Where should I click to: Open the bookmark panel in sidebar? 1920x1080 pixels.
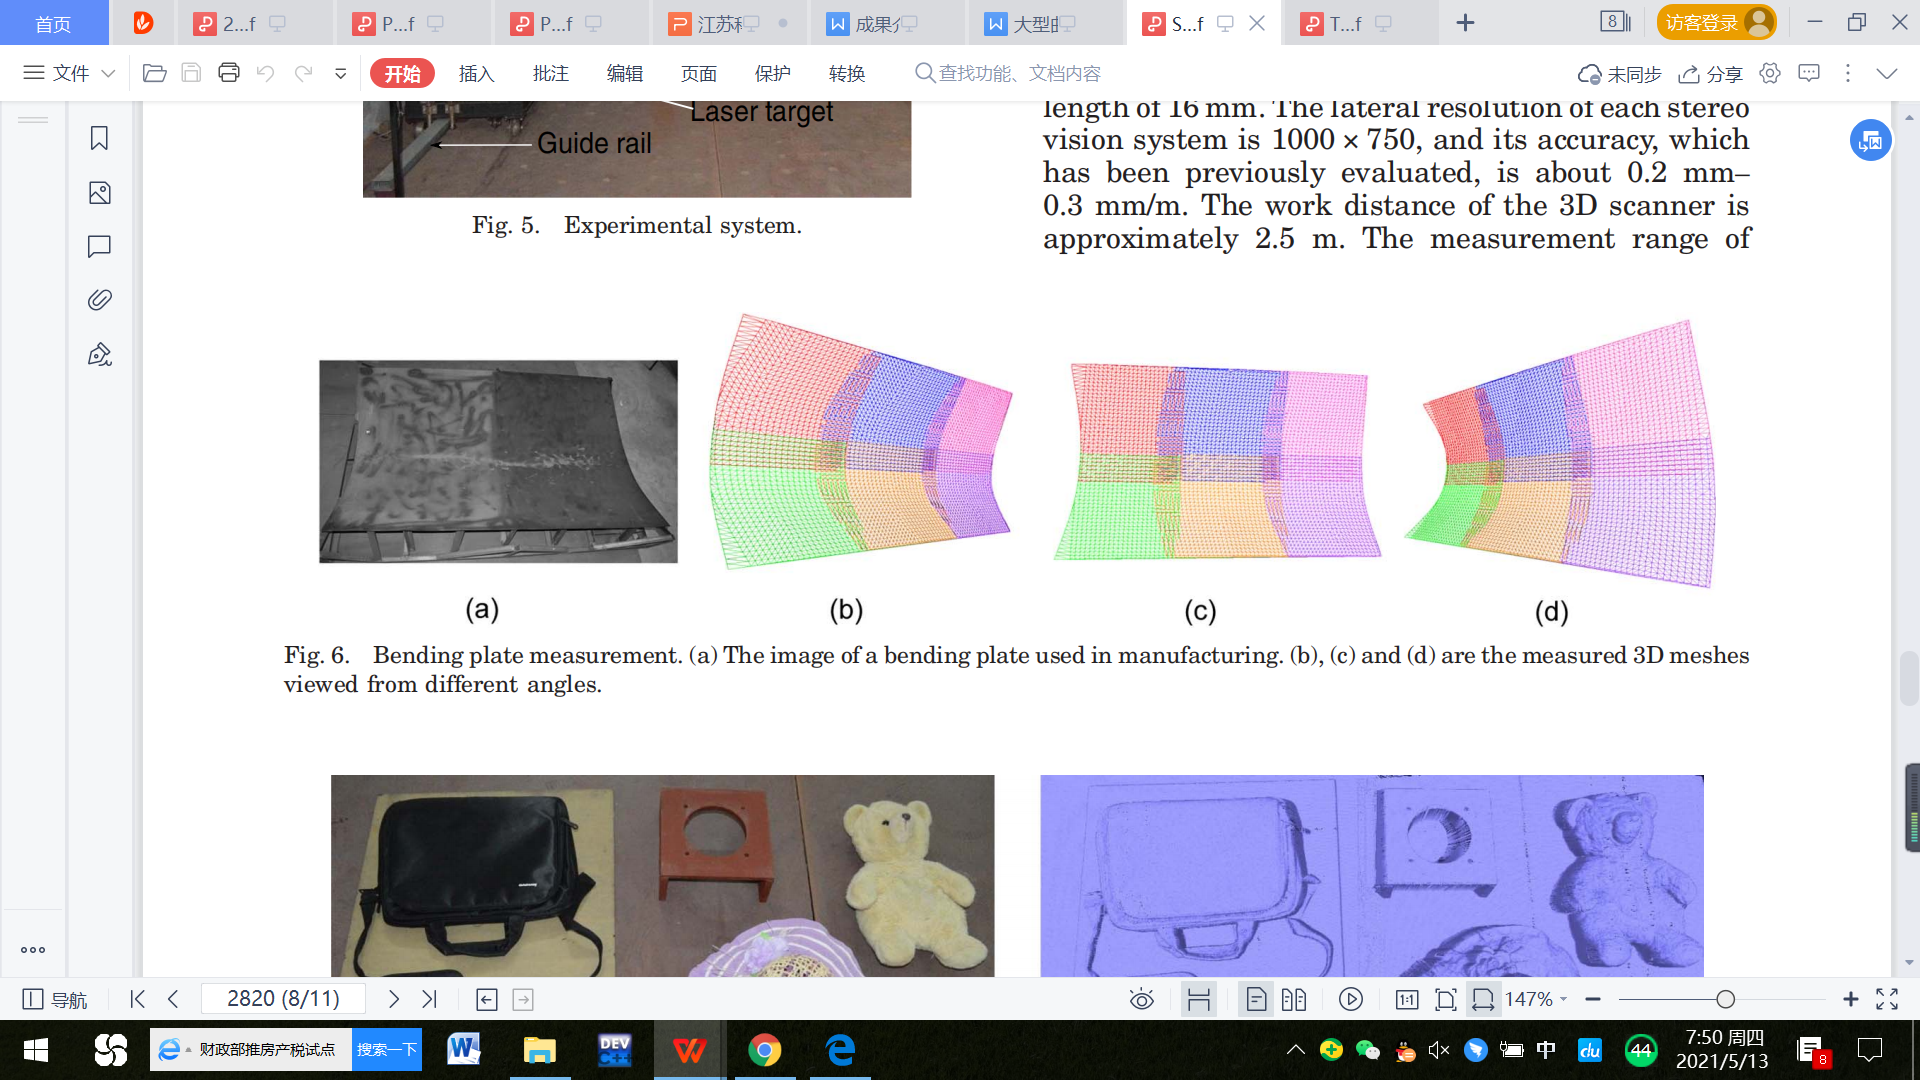click(x=99, y=138)
